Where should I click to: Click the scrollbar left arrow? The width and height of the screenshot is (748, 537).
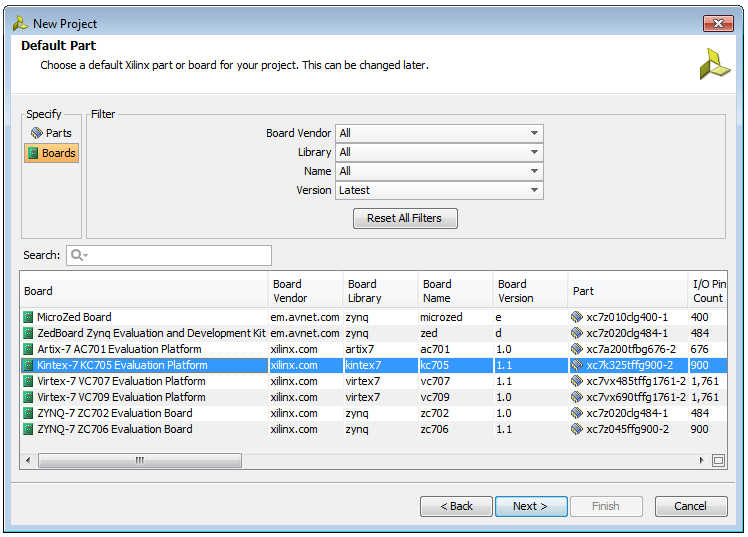(x=28, y=460)
